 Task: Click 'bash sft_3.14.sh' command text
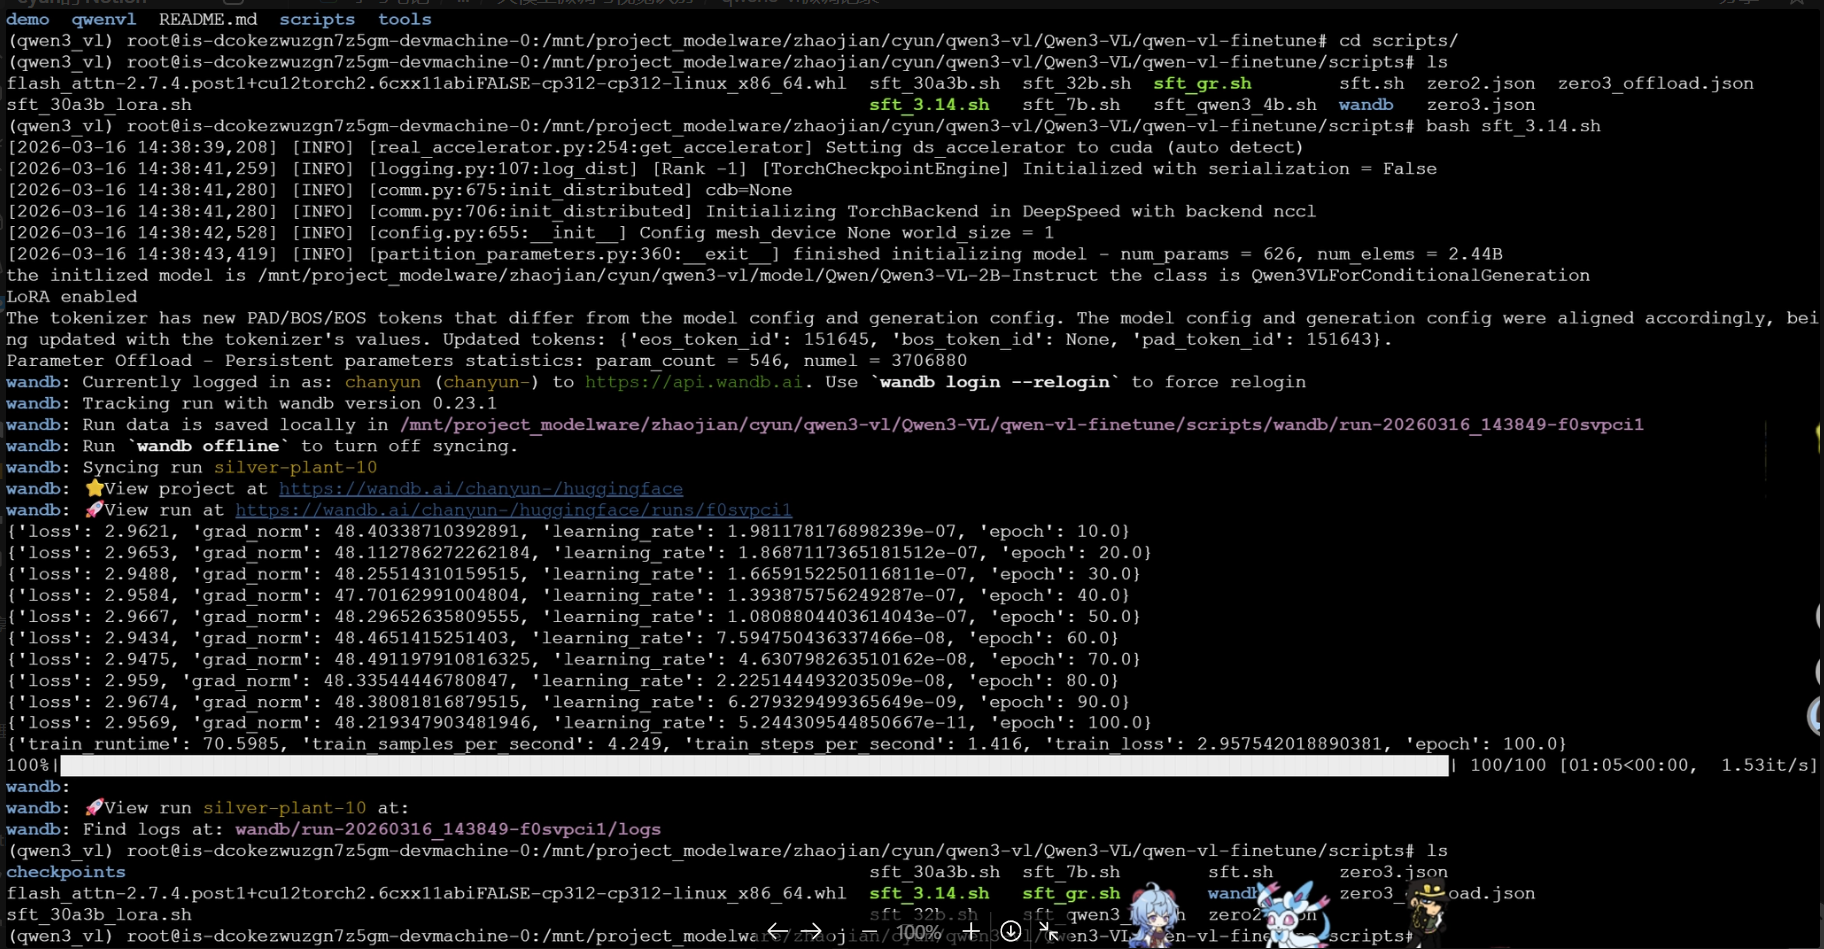(x=1513, y=126)
